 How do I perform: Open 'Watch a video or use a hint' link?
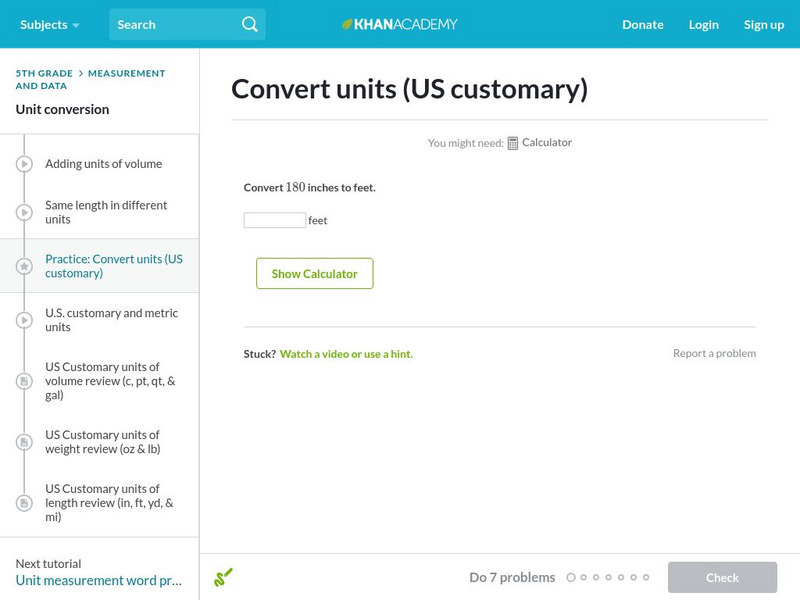[x=346, y=354]
